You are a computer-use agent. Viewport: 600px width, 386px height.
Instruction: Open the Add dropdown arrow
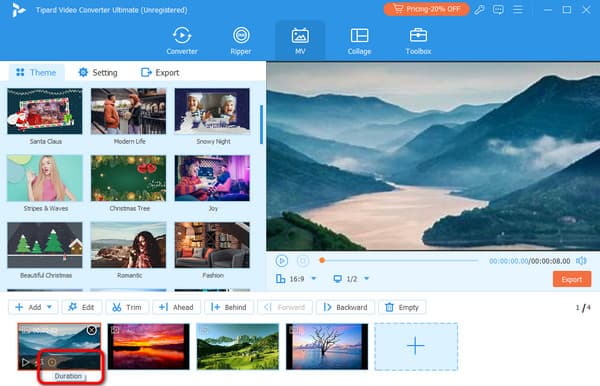[x=49, y=307]
